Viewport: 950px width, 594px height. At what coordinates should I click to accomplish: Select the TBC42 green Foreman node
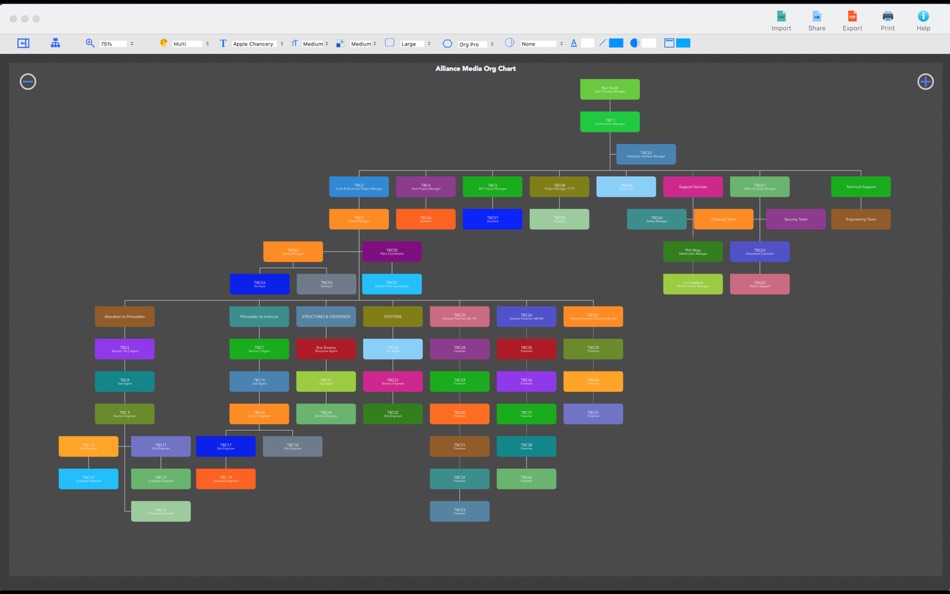[526, 479]
